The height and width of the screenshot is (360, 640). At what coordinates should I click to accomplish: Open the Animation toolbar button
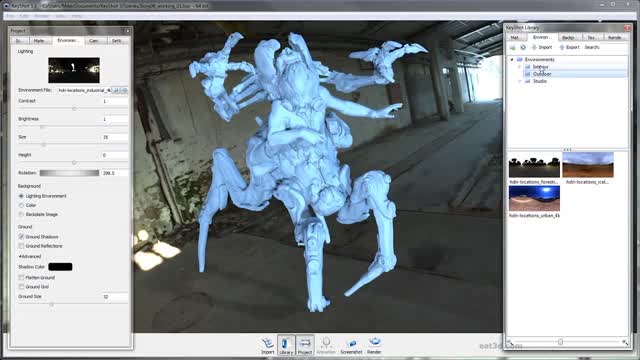coord(326,345)
